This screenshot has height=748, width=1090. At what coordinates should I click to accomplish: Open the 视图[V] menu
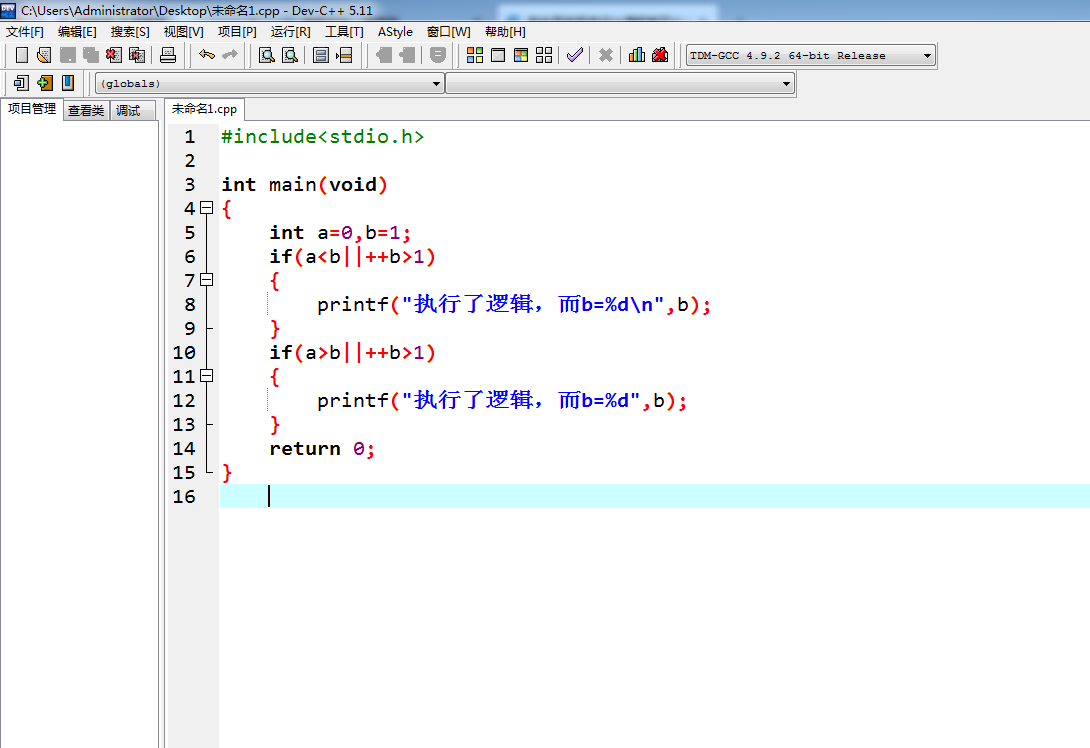[x=184, y=32]
